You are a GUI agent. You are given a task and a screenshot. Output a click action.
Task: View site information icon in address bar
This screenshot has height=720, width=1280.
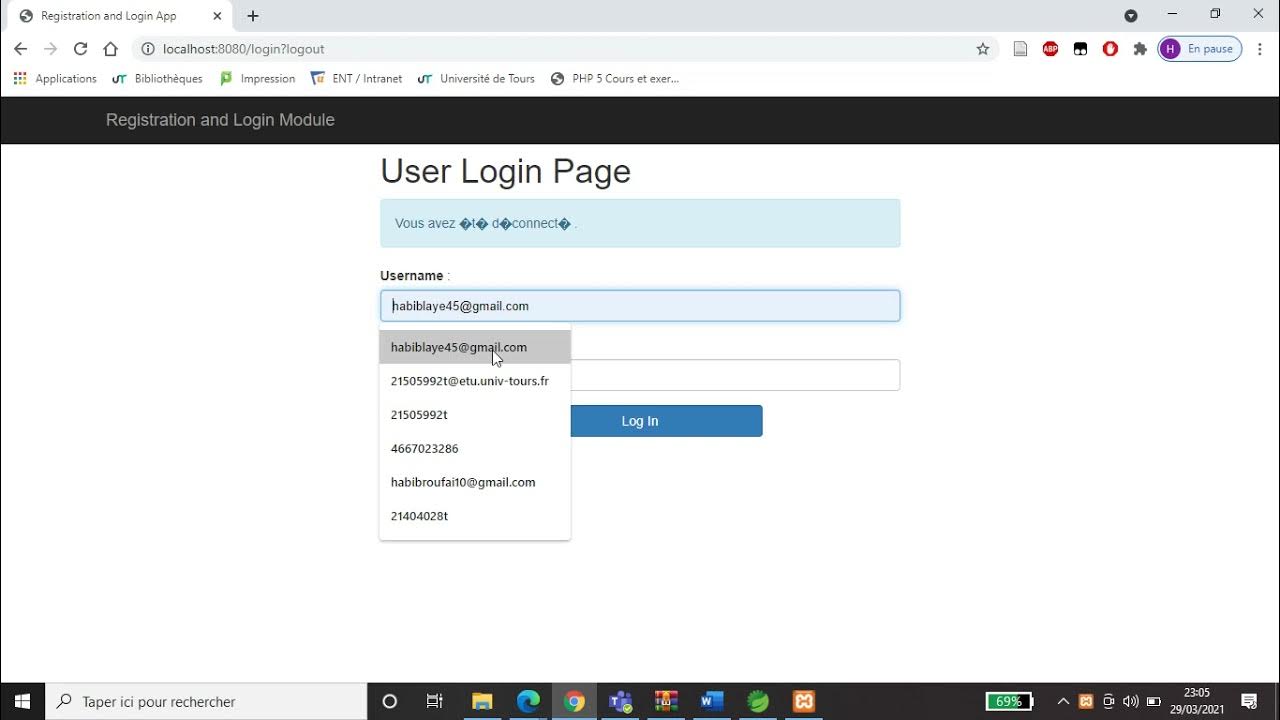pyautogui.click(x=147, y=49)
